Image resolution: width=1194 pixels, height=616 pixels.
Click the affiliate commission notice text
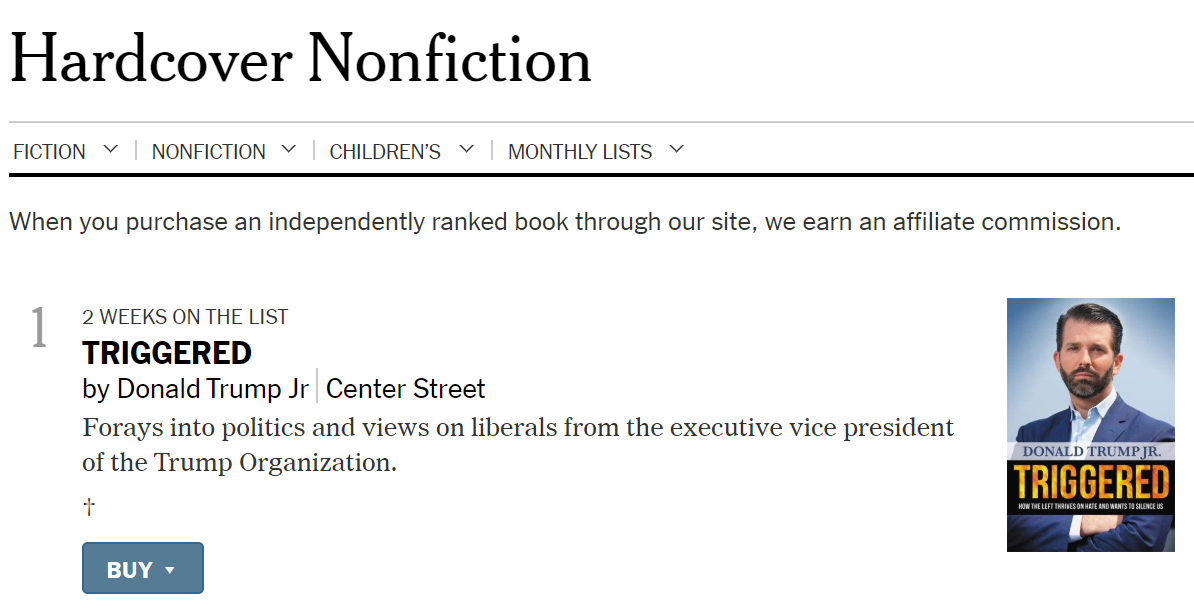pyautogui.click(x=565, y=222)
